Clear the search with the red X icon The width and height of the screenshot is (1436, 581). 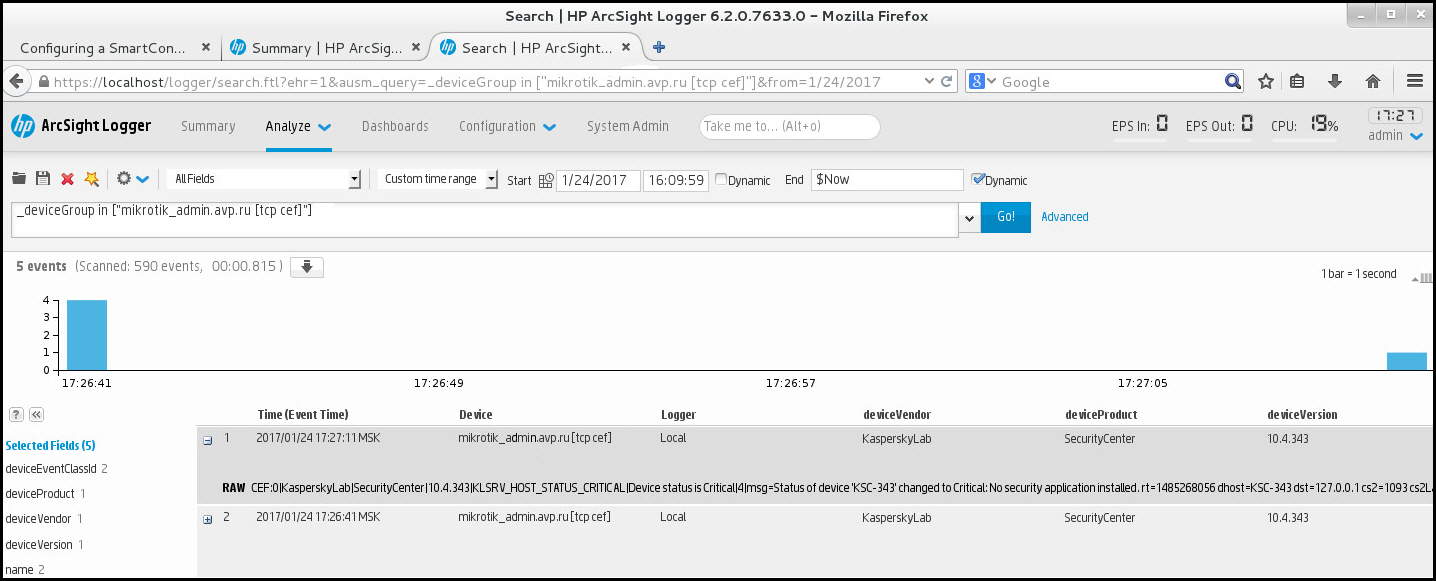point(65,177)
